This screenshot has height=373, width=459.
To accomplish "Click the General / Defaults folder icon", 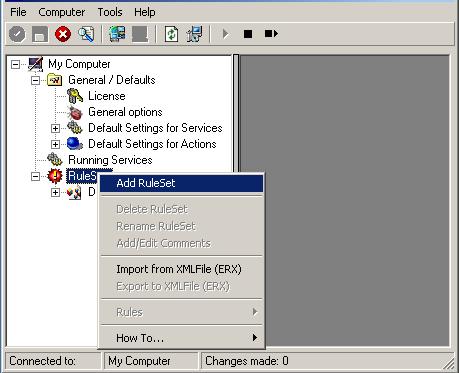I will tap(54, 80).
